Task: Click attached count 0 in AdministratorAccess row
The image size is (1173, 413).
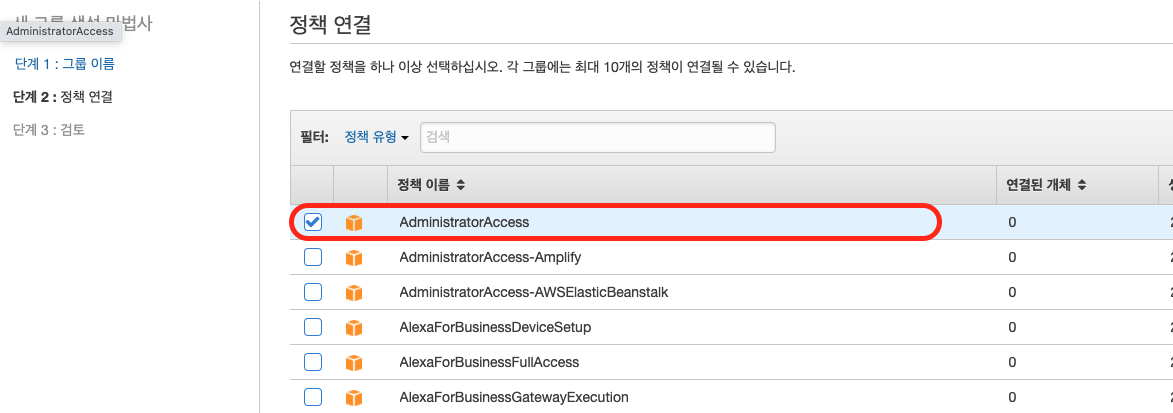Action: coord(1012,222)
